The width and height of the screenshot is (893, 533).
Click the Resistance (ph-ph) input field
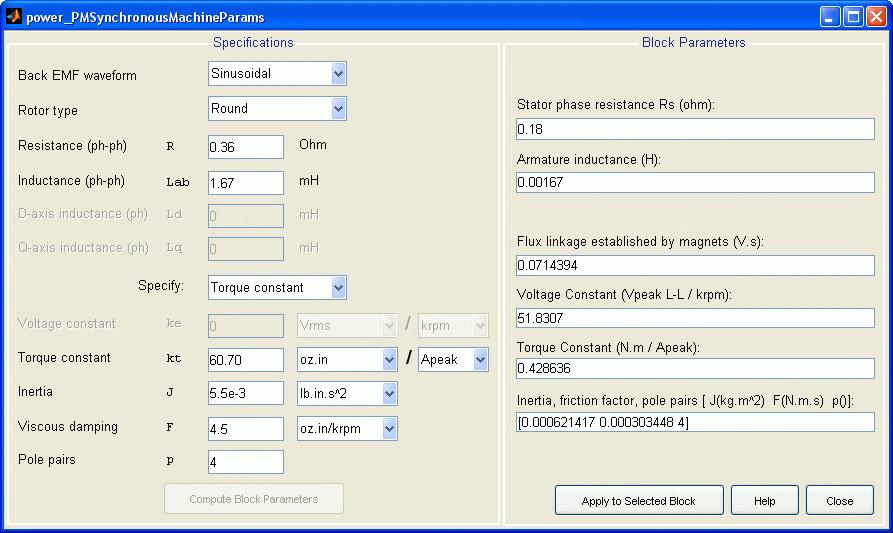point(246,147)
